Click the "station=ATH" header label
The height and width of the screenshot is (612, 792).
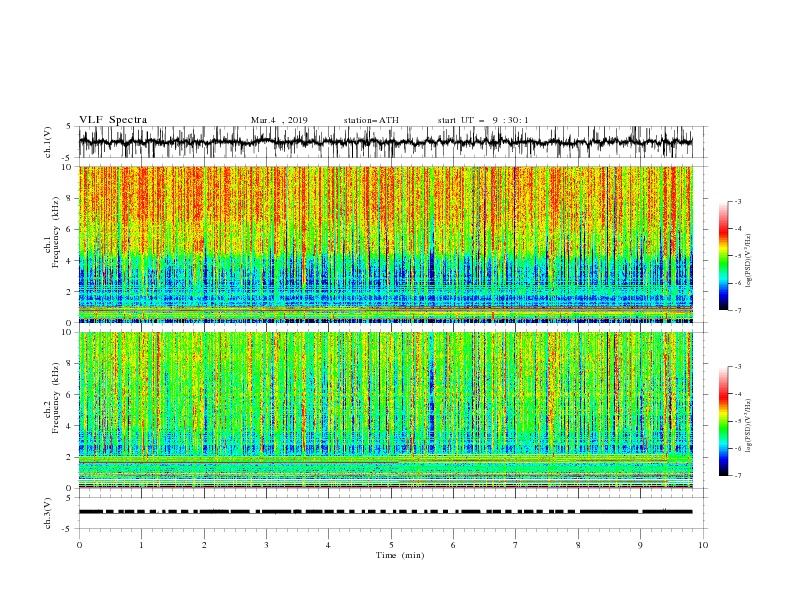coord(371,120)
